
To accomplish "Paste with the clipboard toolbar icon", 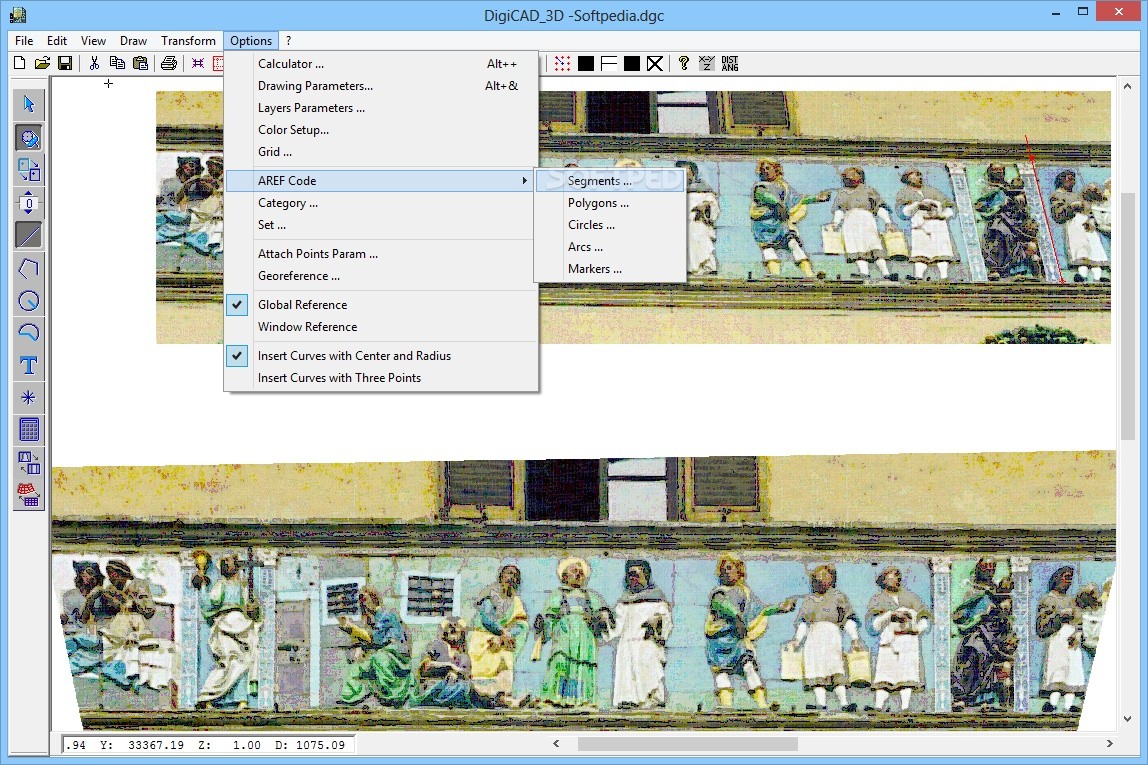I will coord(141,64).
